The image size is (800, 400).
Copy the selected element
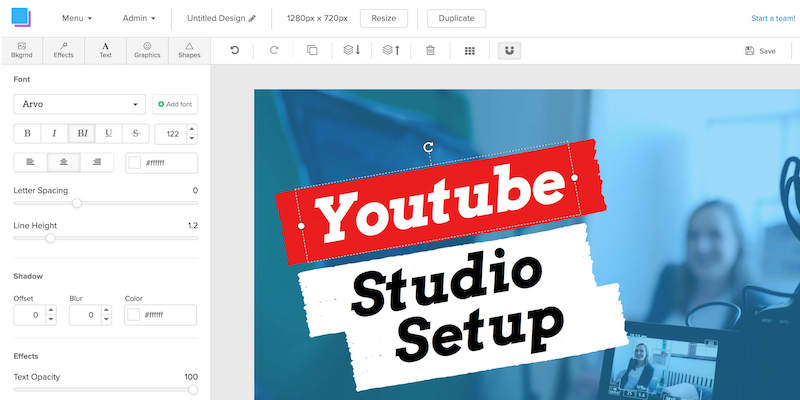(312, 50)
